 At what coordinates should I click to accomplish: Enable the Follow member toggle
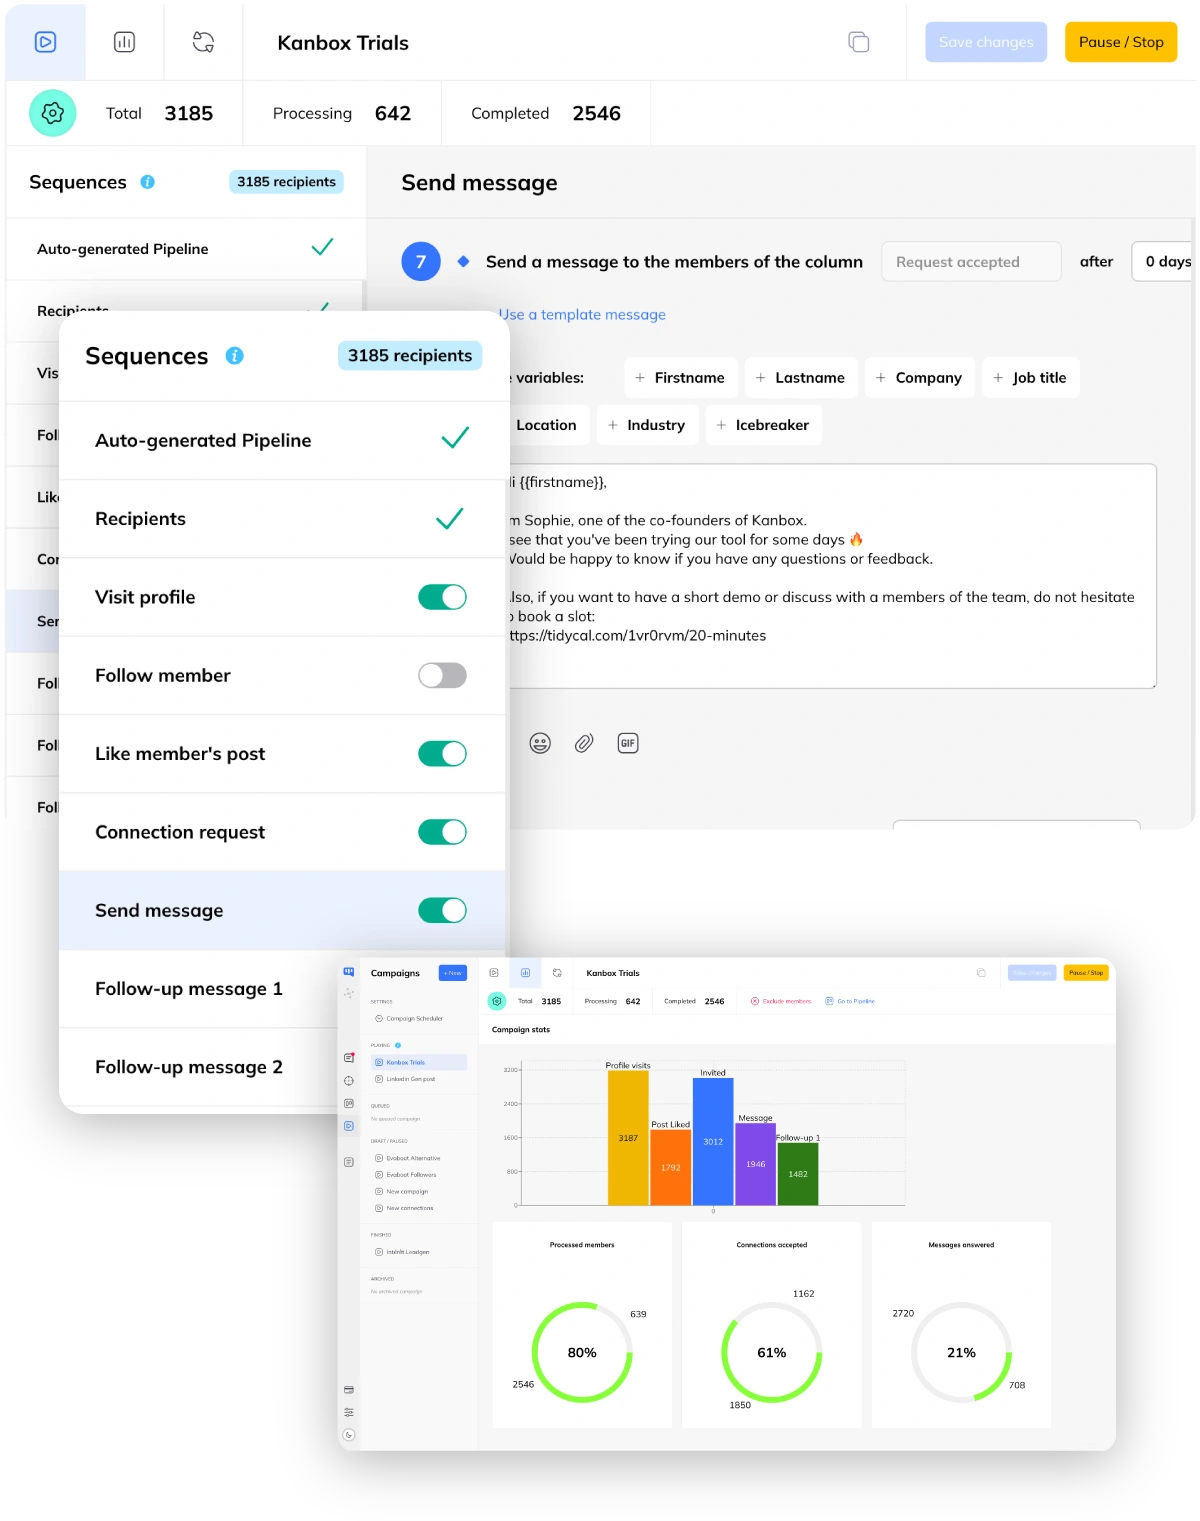[442, 676]
